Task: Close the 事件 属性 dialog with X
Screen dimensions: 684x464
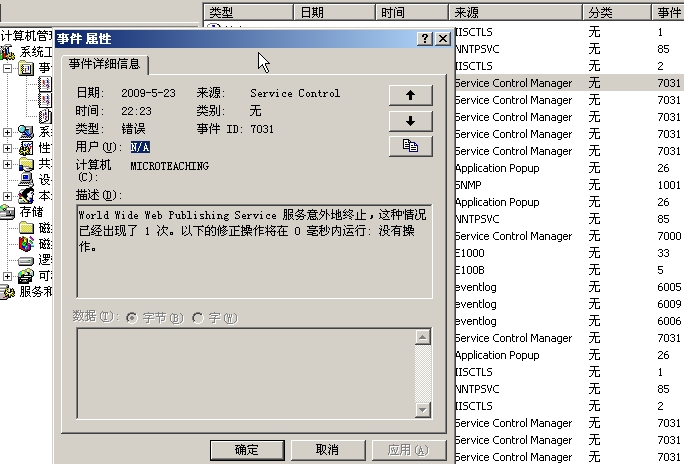Action: click(x=443, y=39)
